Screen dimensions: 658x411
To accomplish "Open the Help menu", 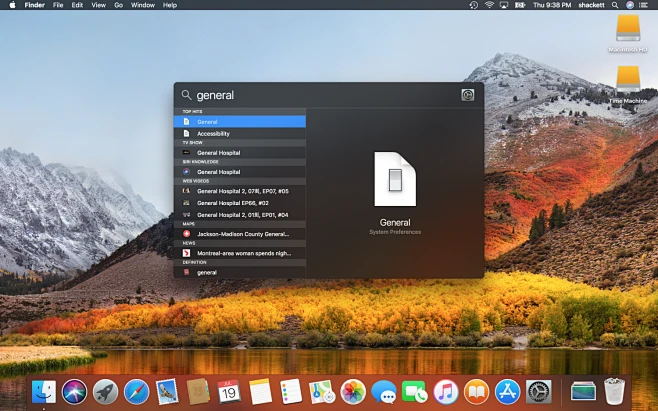I will 170,5.
